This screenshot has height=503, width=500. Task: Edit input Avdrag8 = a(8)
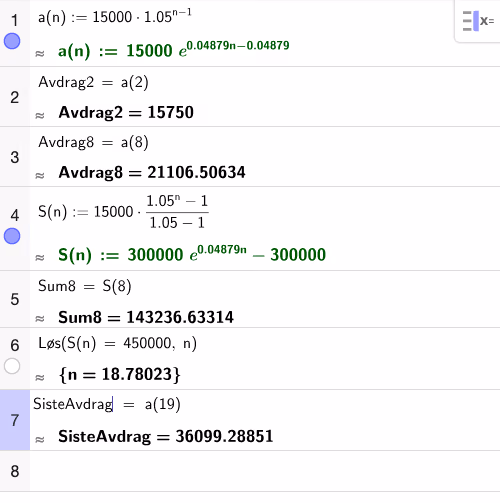tap(93, 142)
